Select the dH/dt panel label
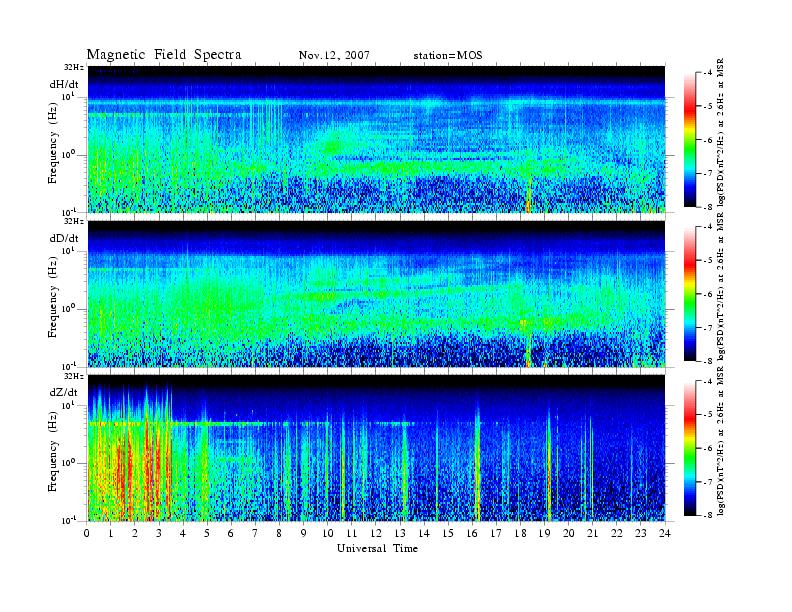 [x=64, y=84]
